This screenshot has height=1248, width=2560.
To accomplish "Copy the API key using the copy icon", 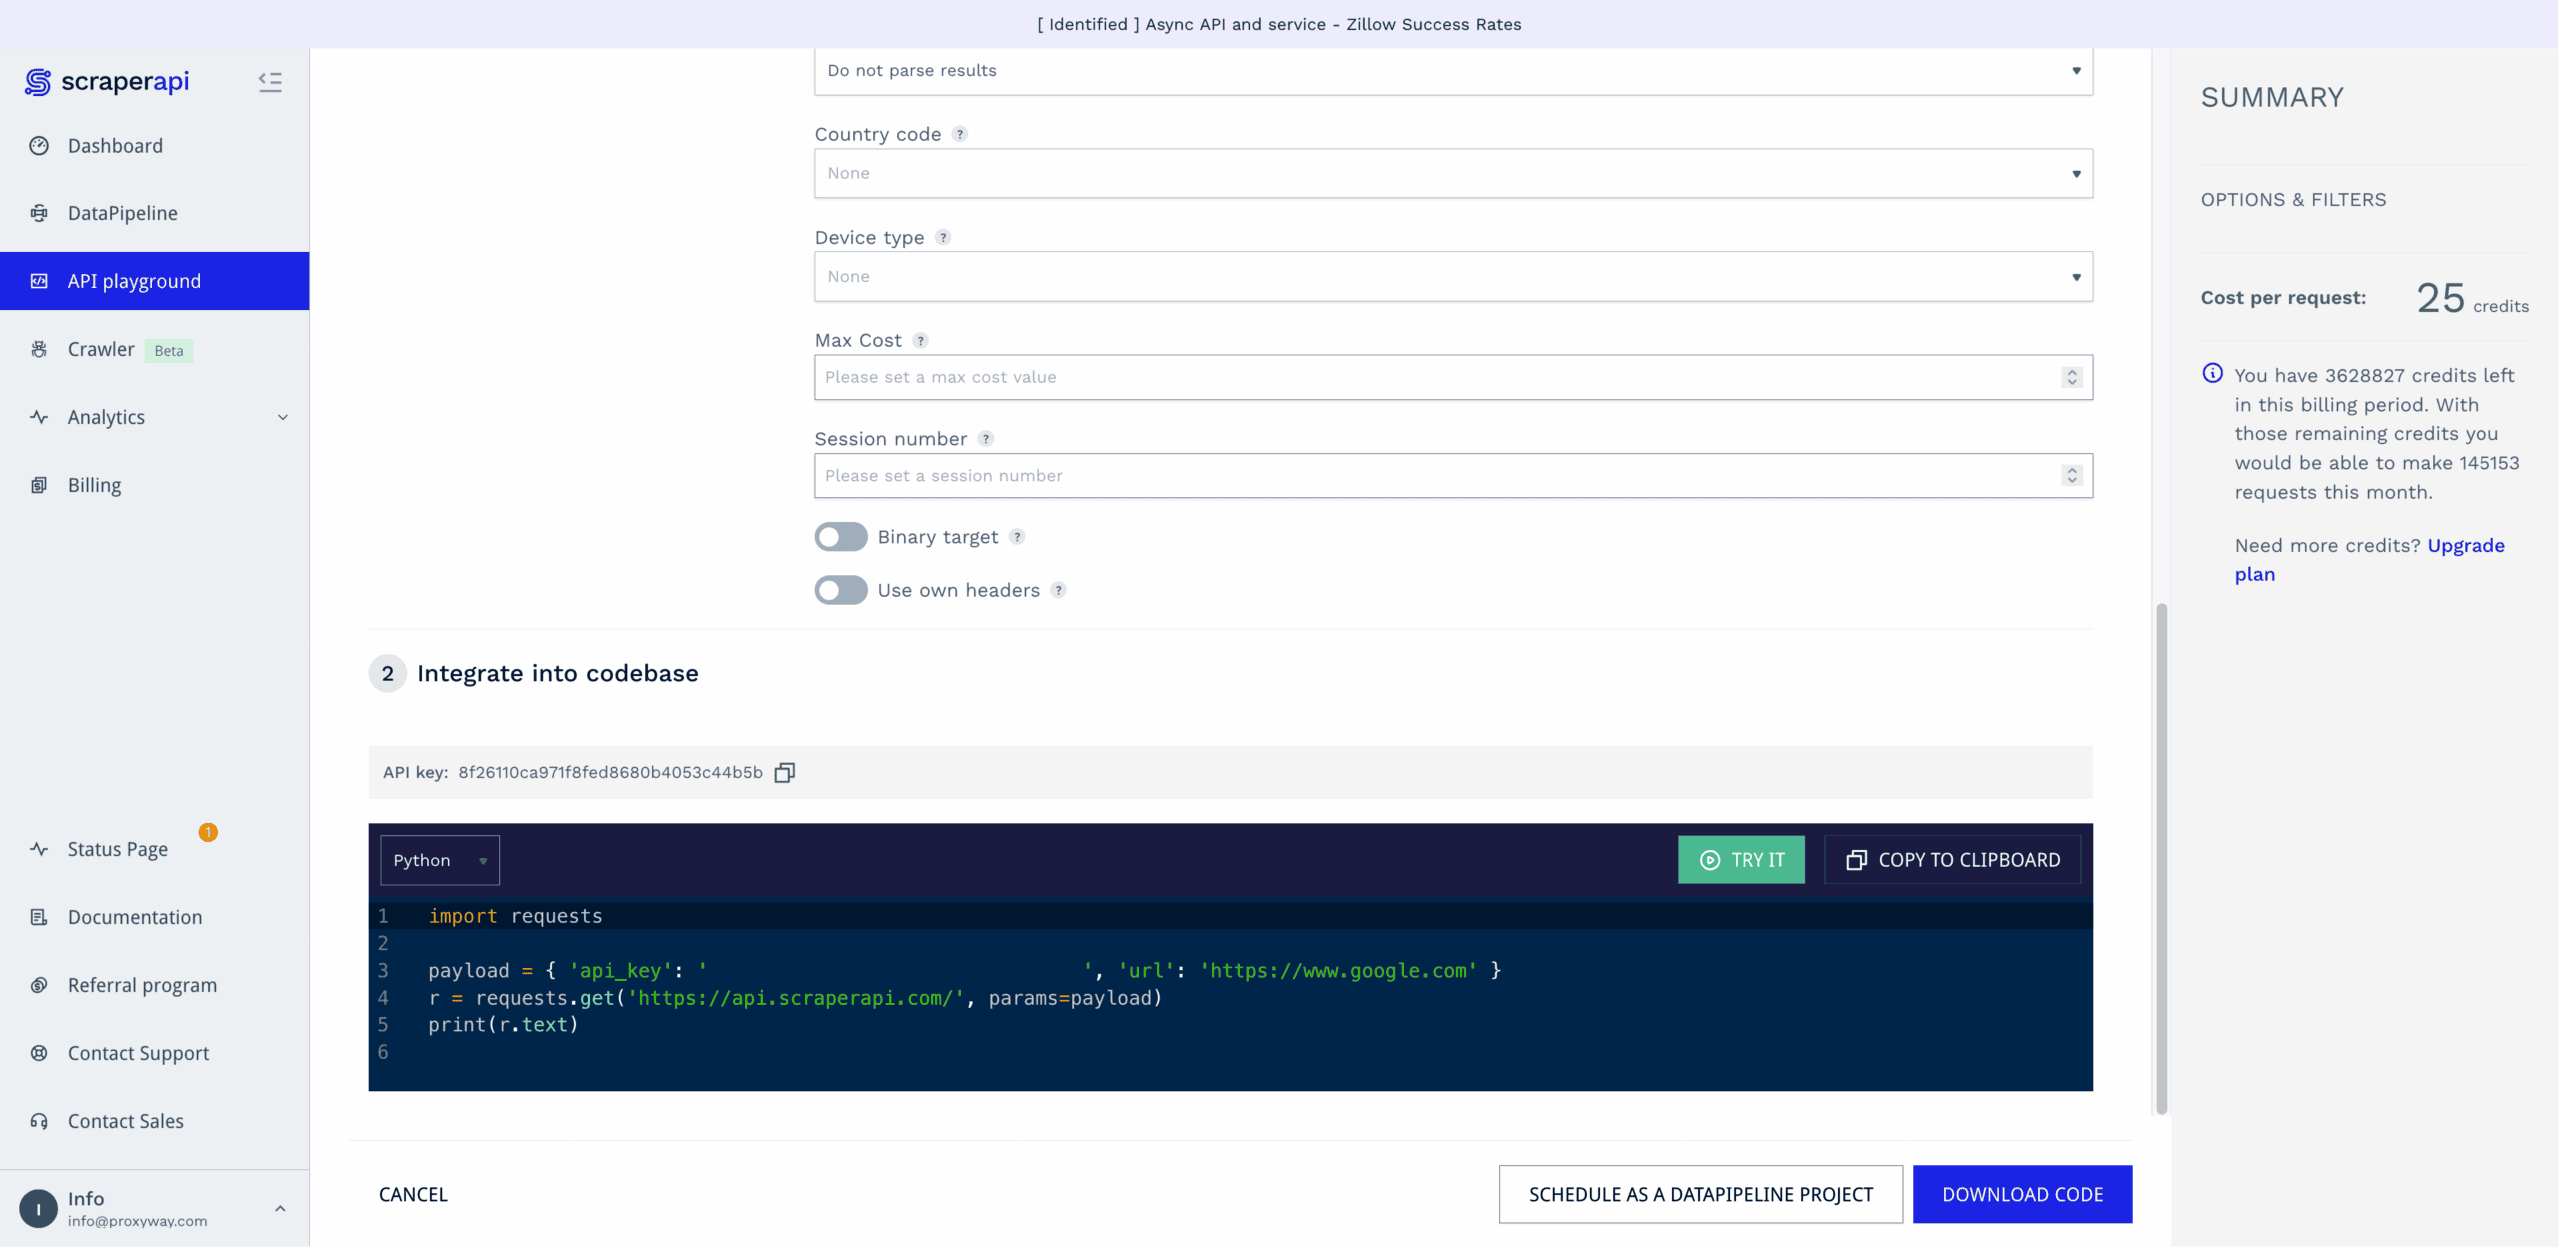I will click(785, 772).
